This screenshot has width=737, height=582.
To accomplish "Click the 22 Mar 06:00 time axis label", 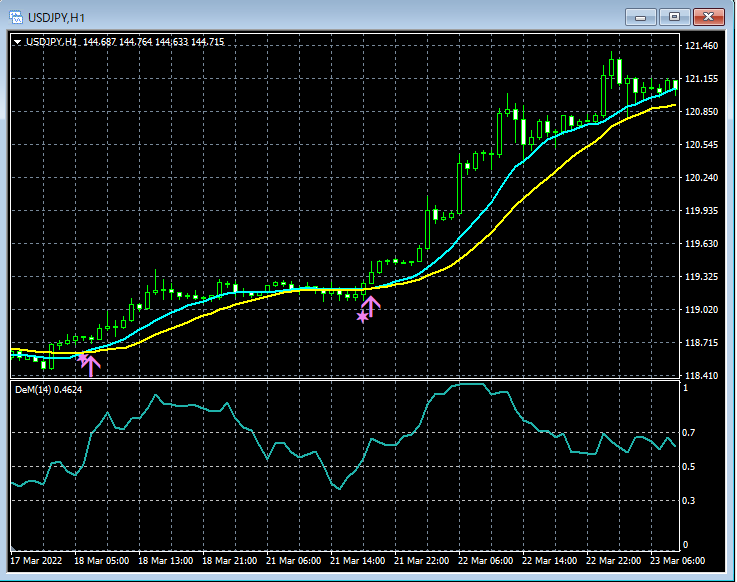I will pyautogui.click(x=483, y=561).
